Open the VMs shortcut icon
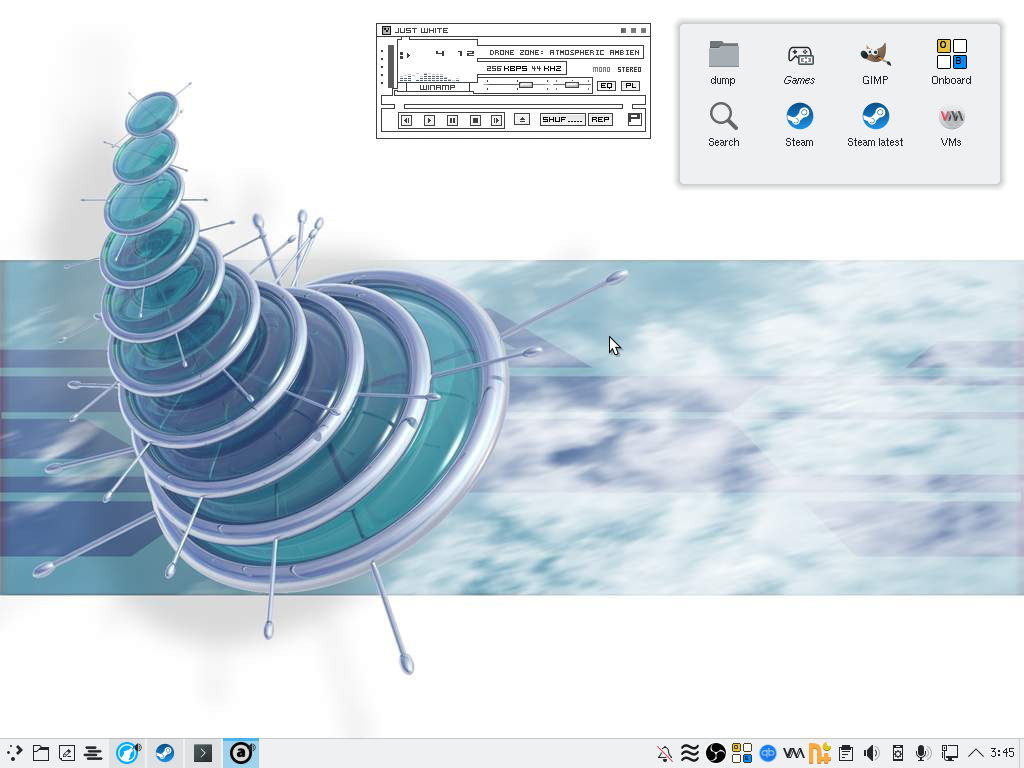This screenshot has width=1024, height=768. click(951, 124)
